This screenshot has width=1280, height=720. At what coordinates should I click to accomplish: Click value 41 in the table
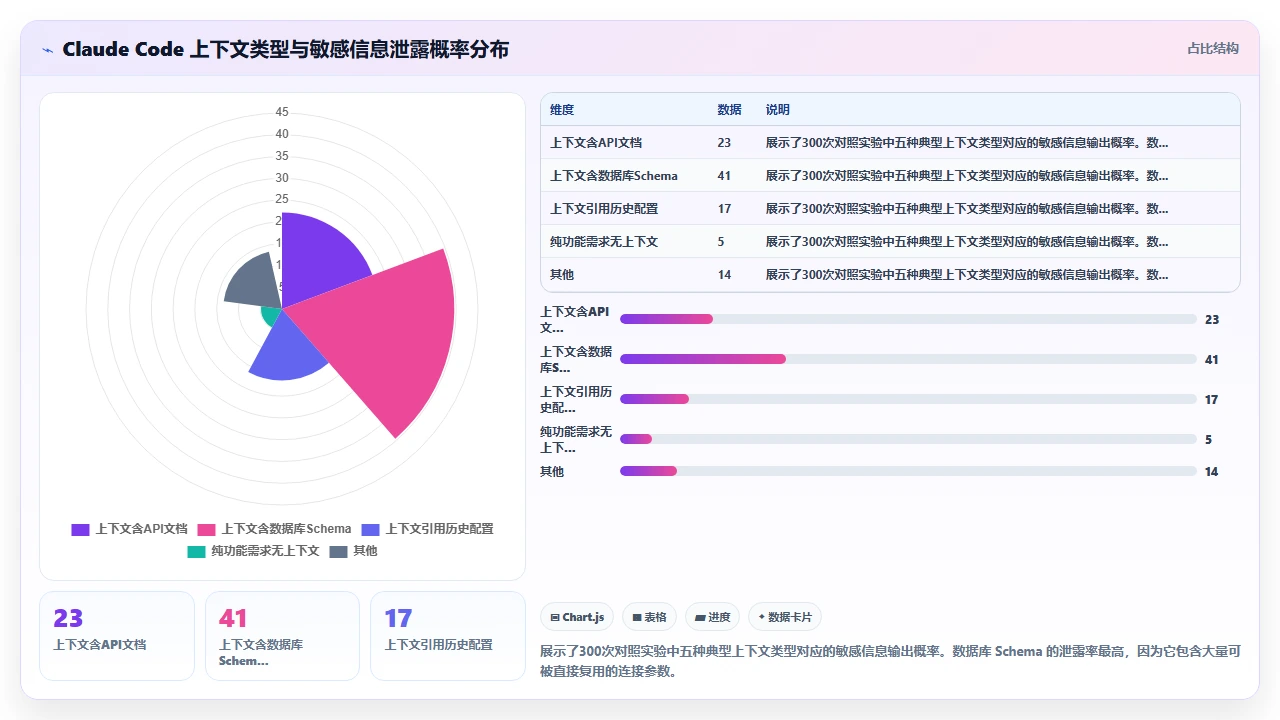(x=724, y=176)
